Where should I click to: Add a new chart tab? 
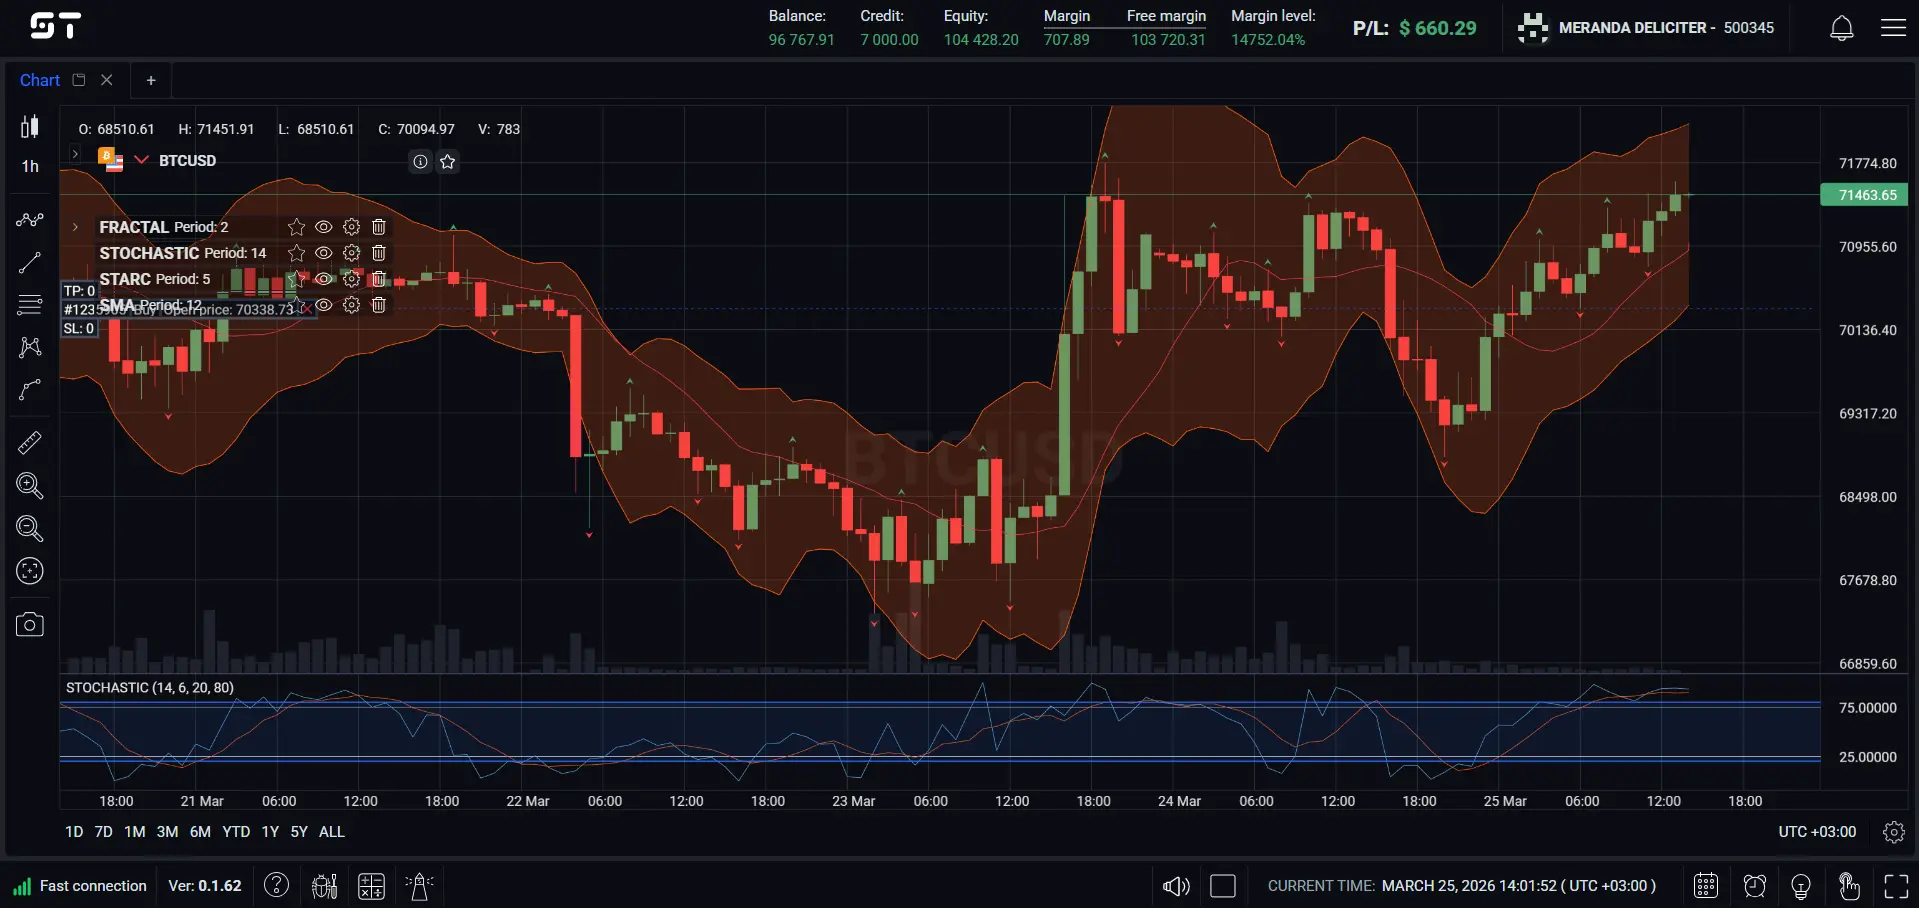click(151, 80)
